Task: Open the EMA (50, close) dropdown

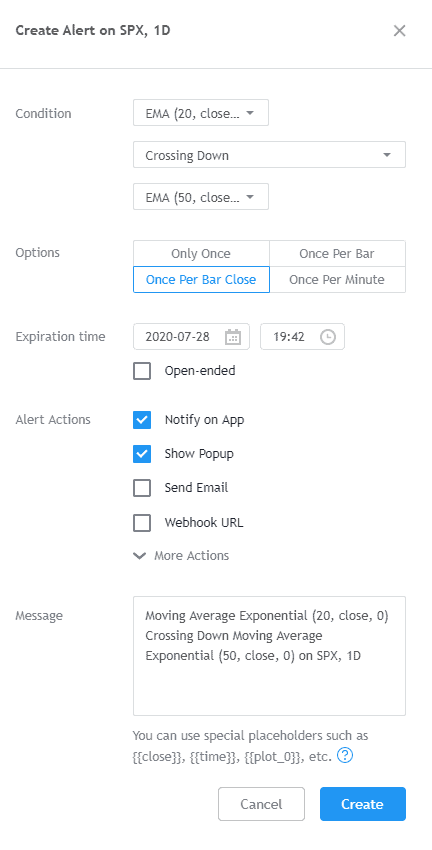Action: [x=201, y=197]
